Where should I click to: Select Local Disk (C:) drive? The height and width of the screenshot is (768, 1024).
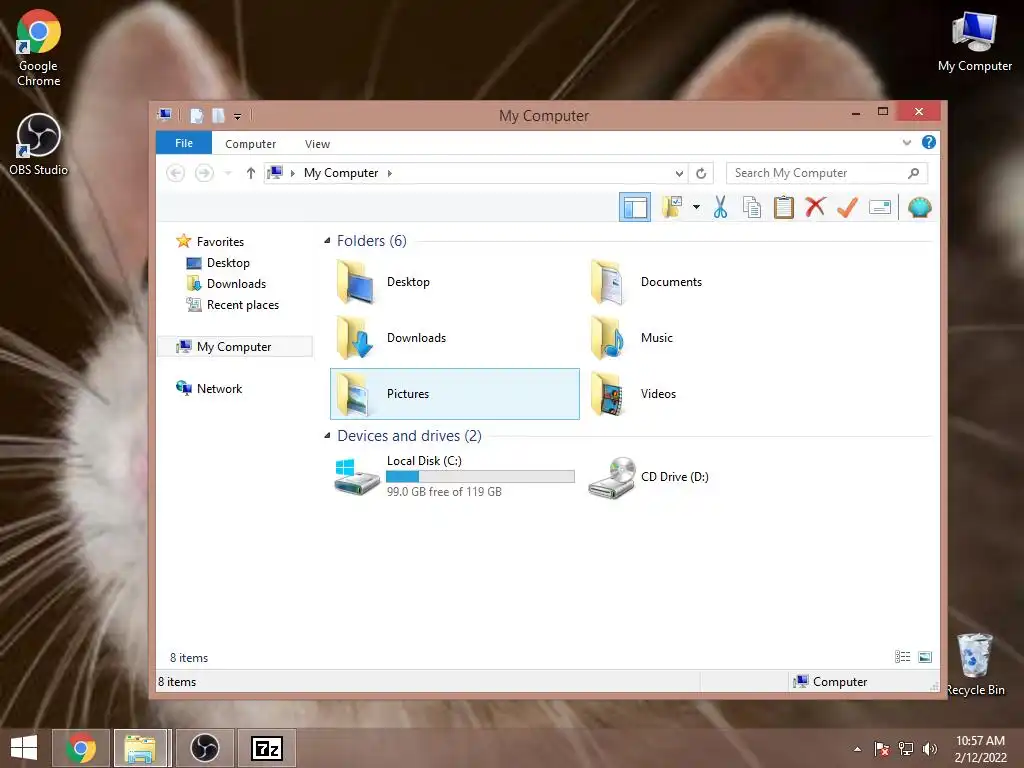(455, 477)
